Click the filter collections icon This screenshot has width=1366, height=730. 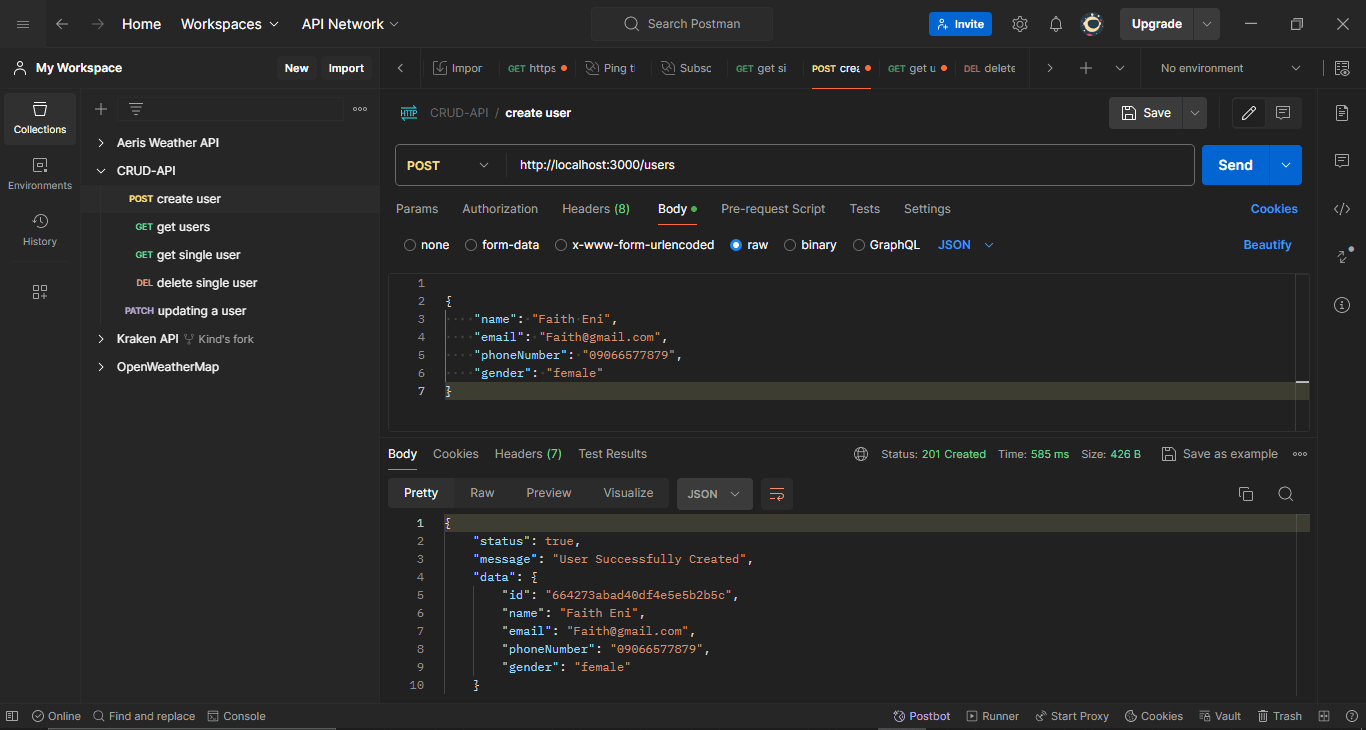(136, 109)
